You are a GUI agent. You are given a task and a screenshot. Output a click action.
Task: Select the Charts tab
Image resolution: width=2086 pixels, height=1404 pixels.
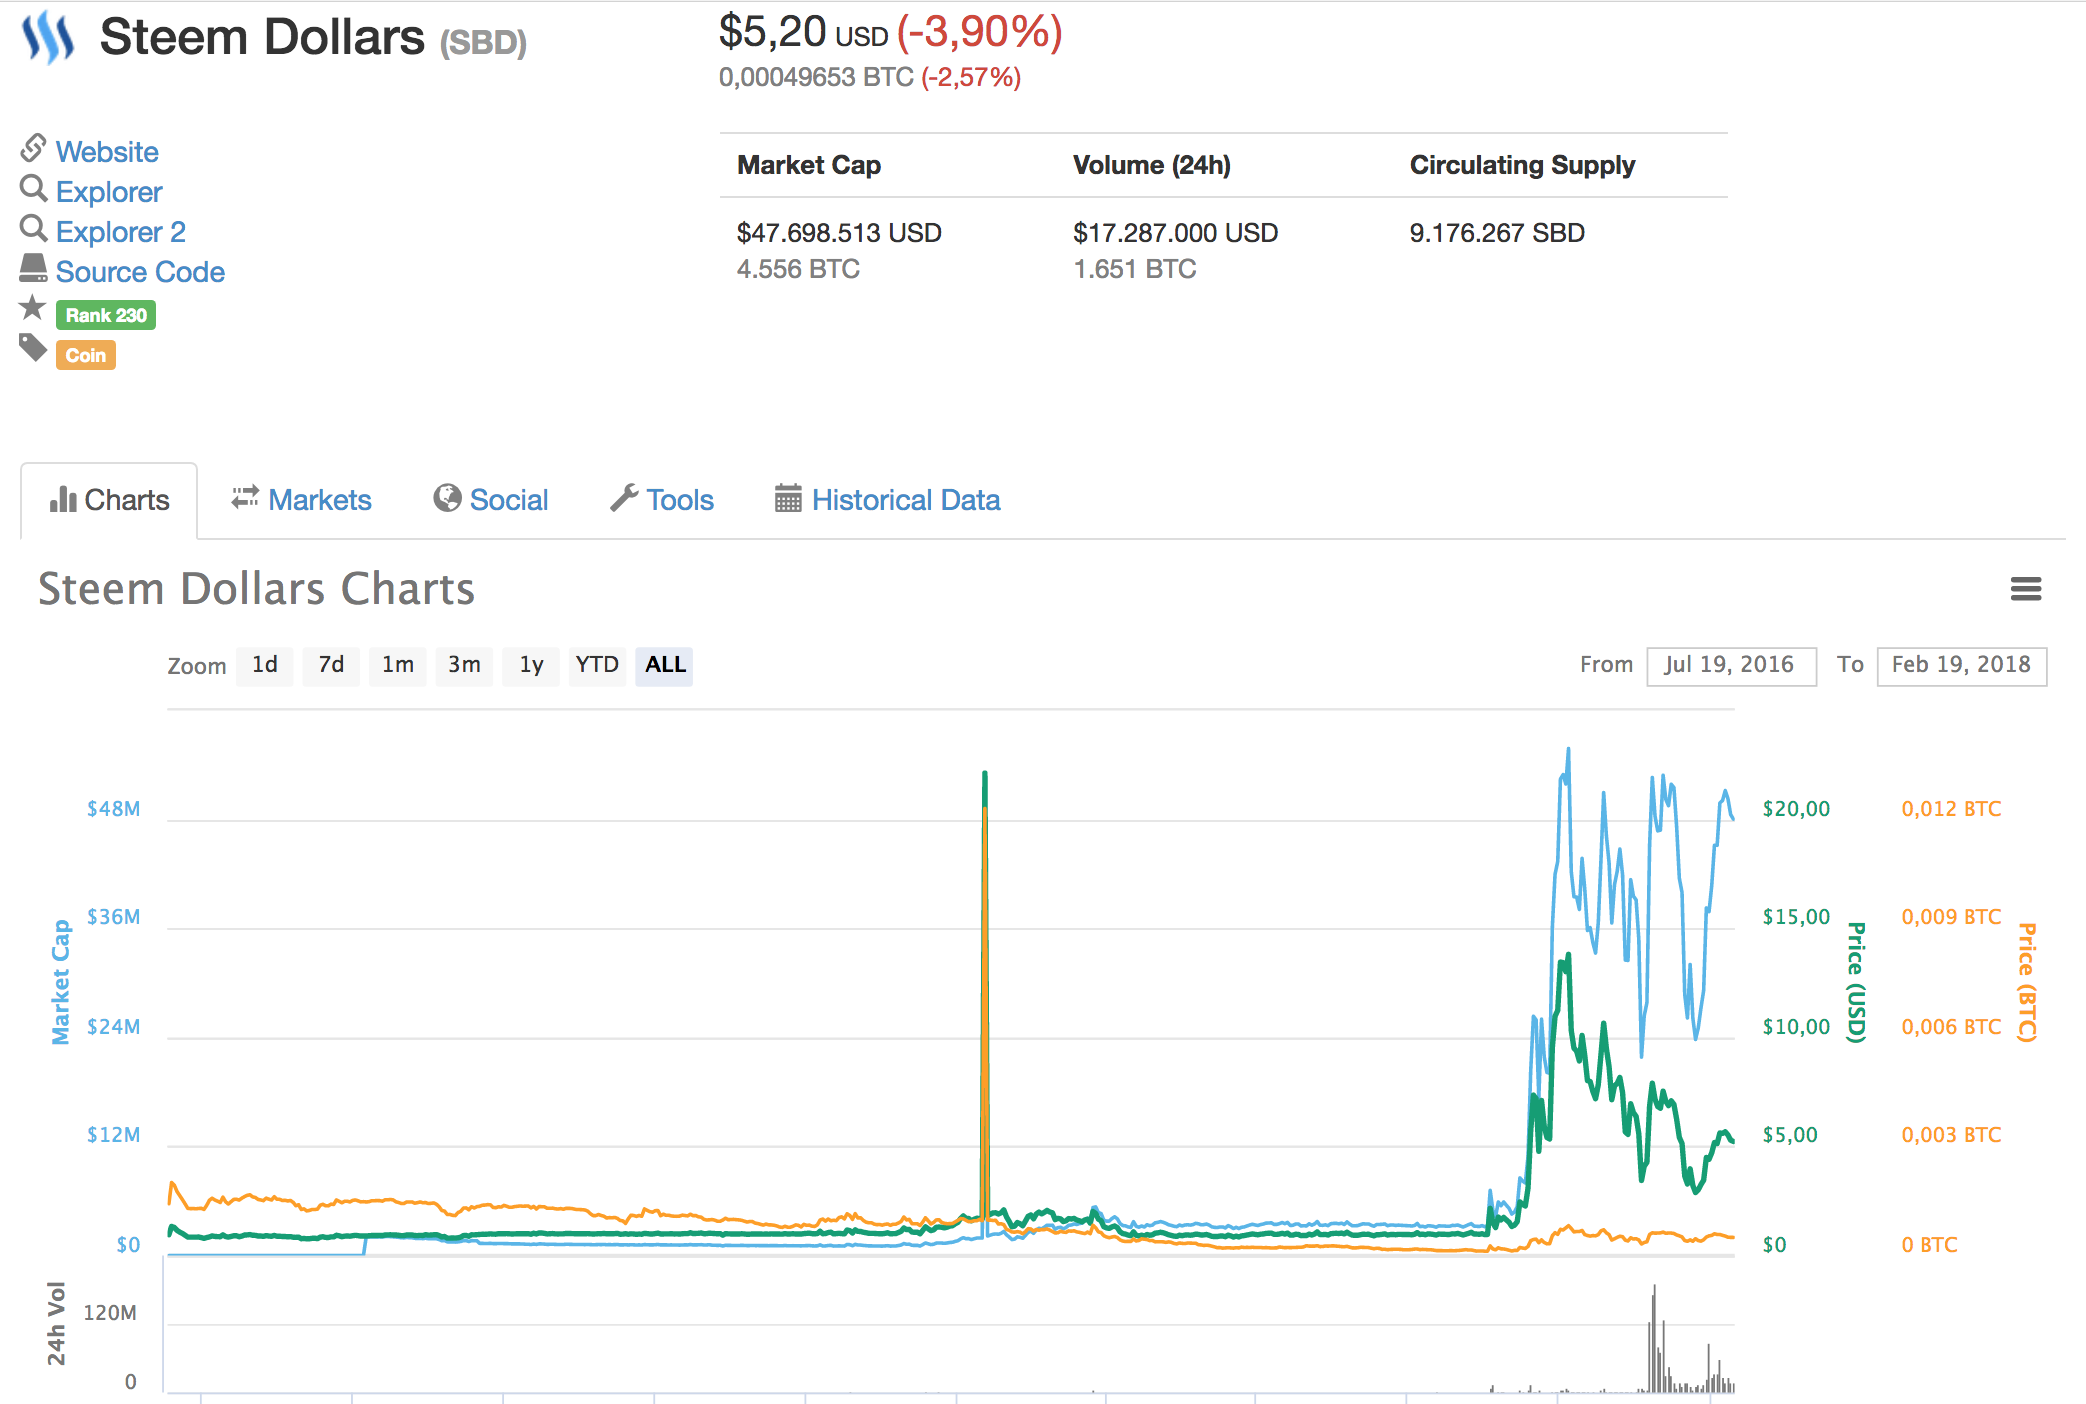[109, 500]
